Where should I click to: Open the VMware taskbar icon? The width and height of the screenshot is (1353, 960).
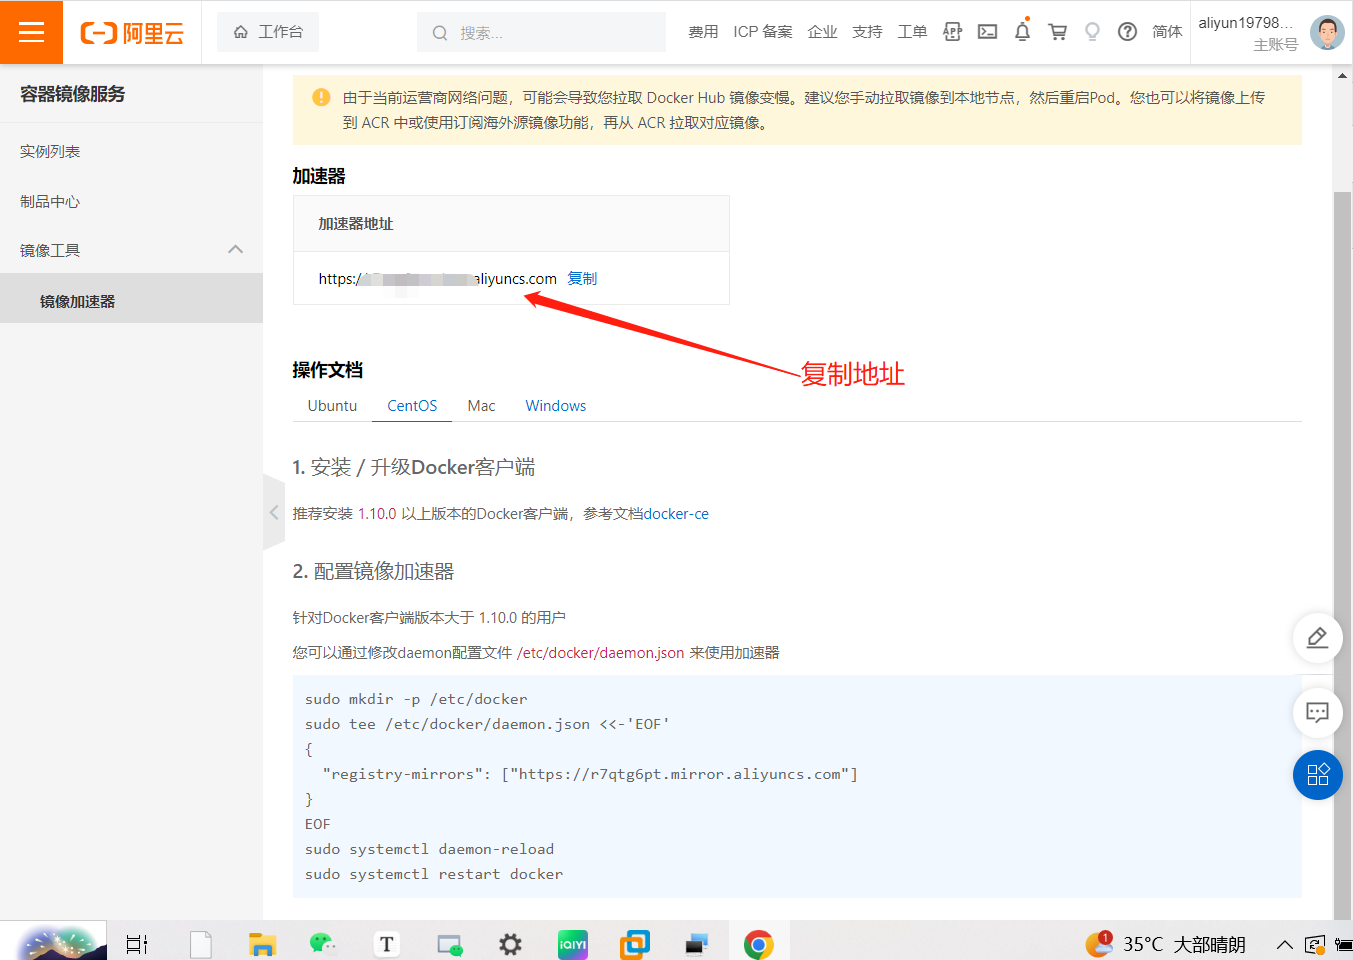[x=635, y=944]
